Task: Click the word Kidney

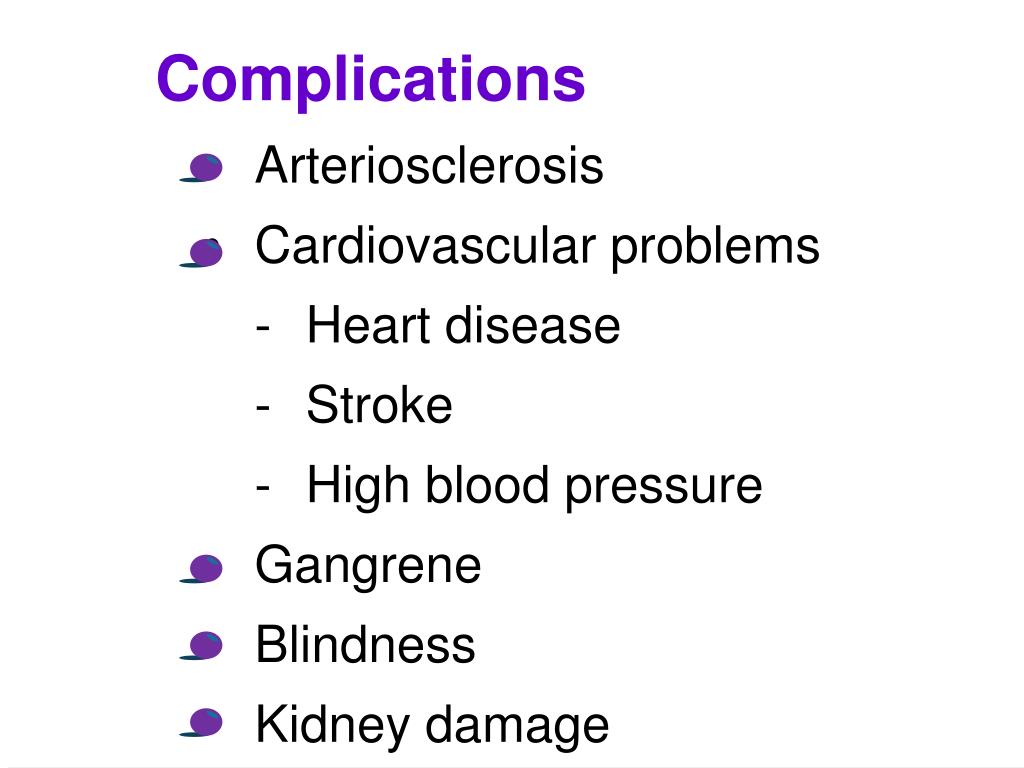Action: 332,727
